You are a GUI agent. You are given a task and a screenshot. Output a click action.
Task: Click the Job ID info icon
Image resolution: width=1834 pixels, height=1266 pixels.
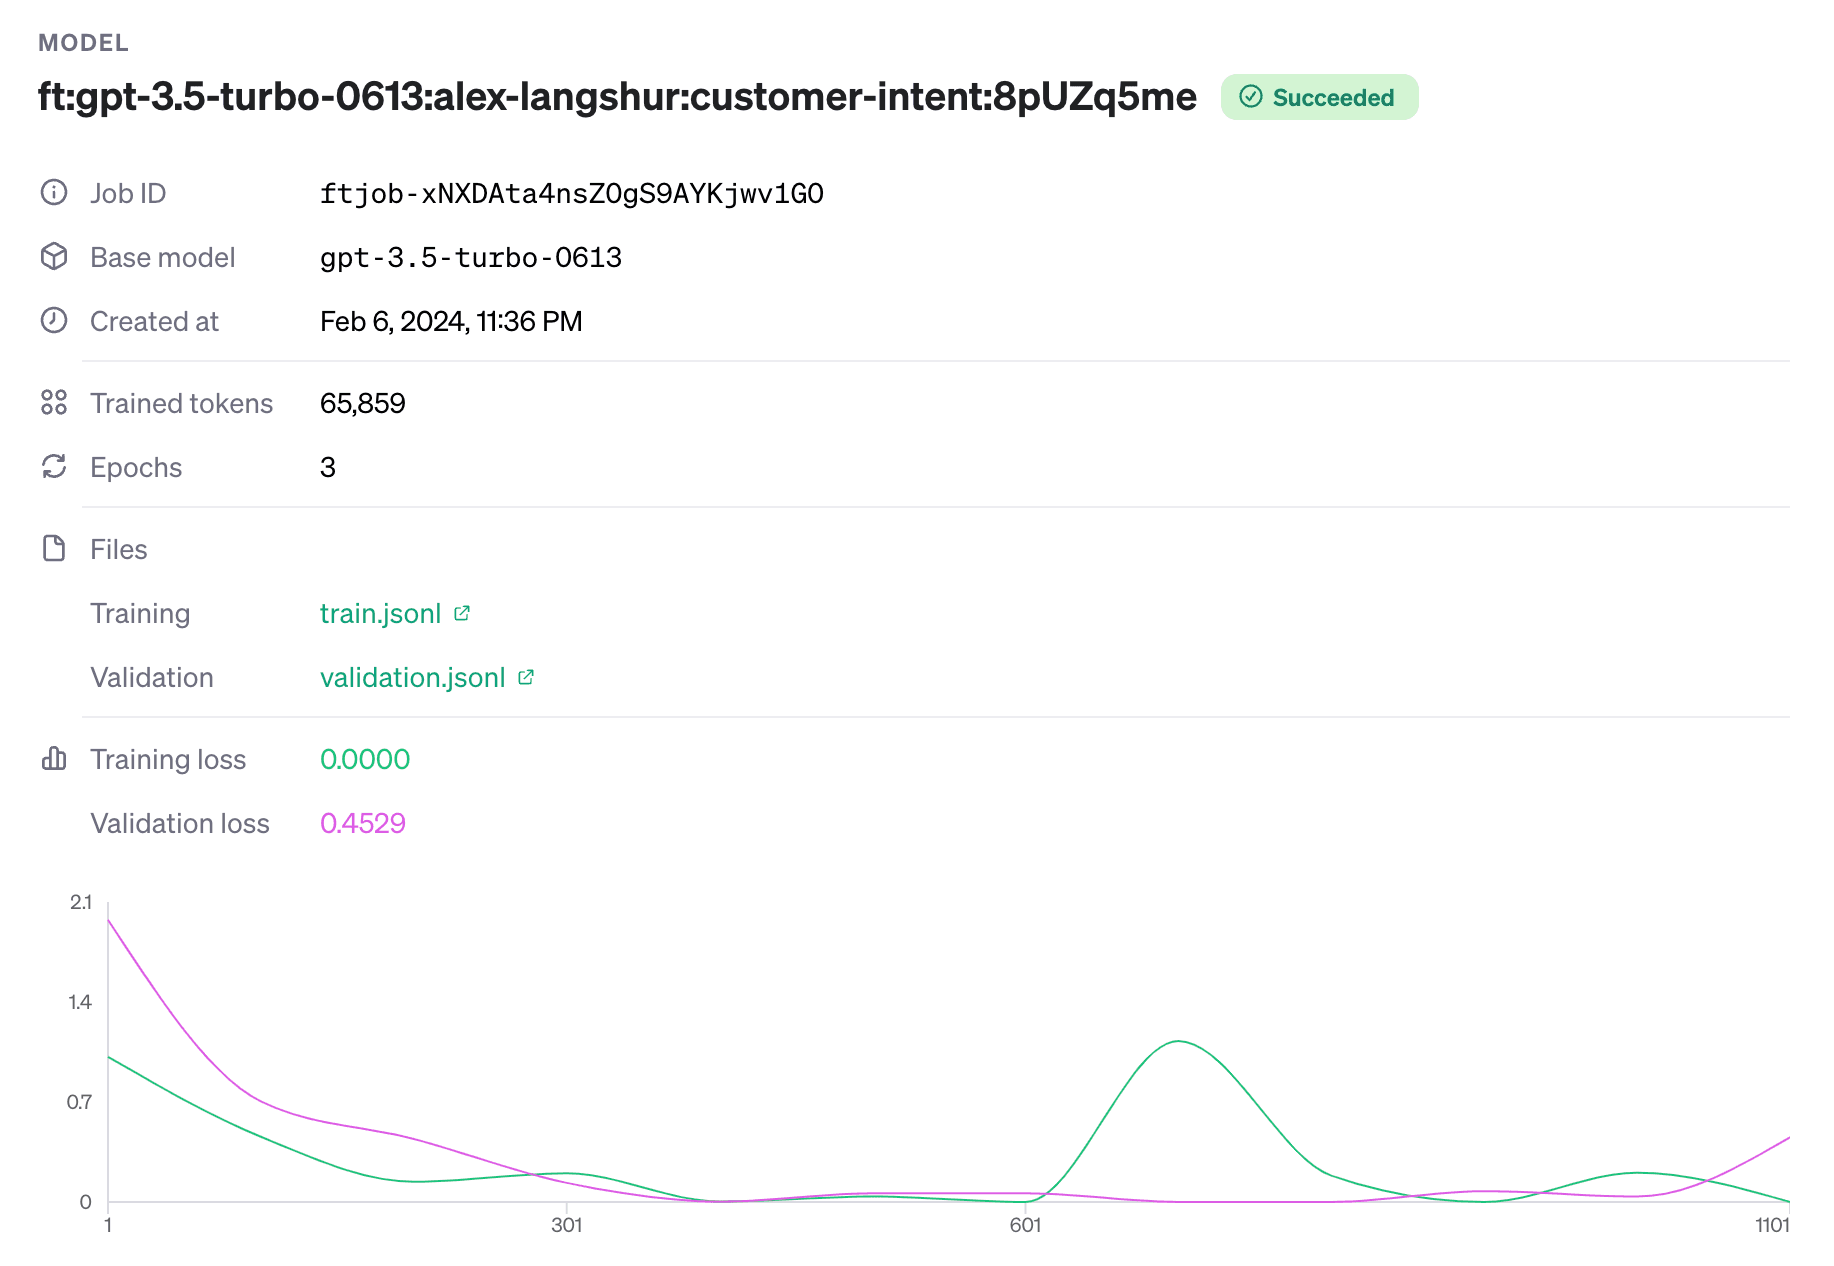coord(54,193)
